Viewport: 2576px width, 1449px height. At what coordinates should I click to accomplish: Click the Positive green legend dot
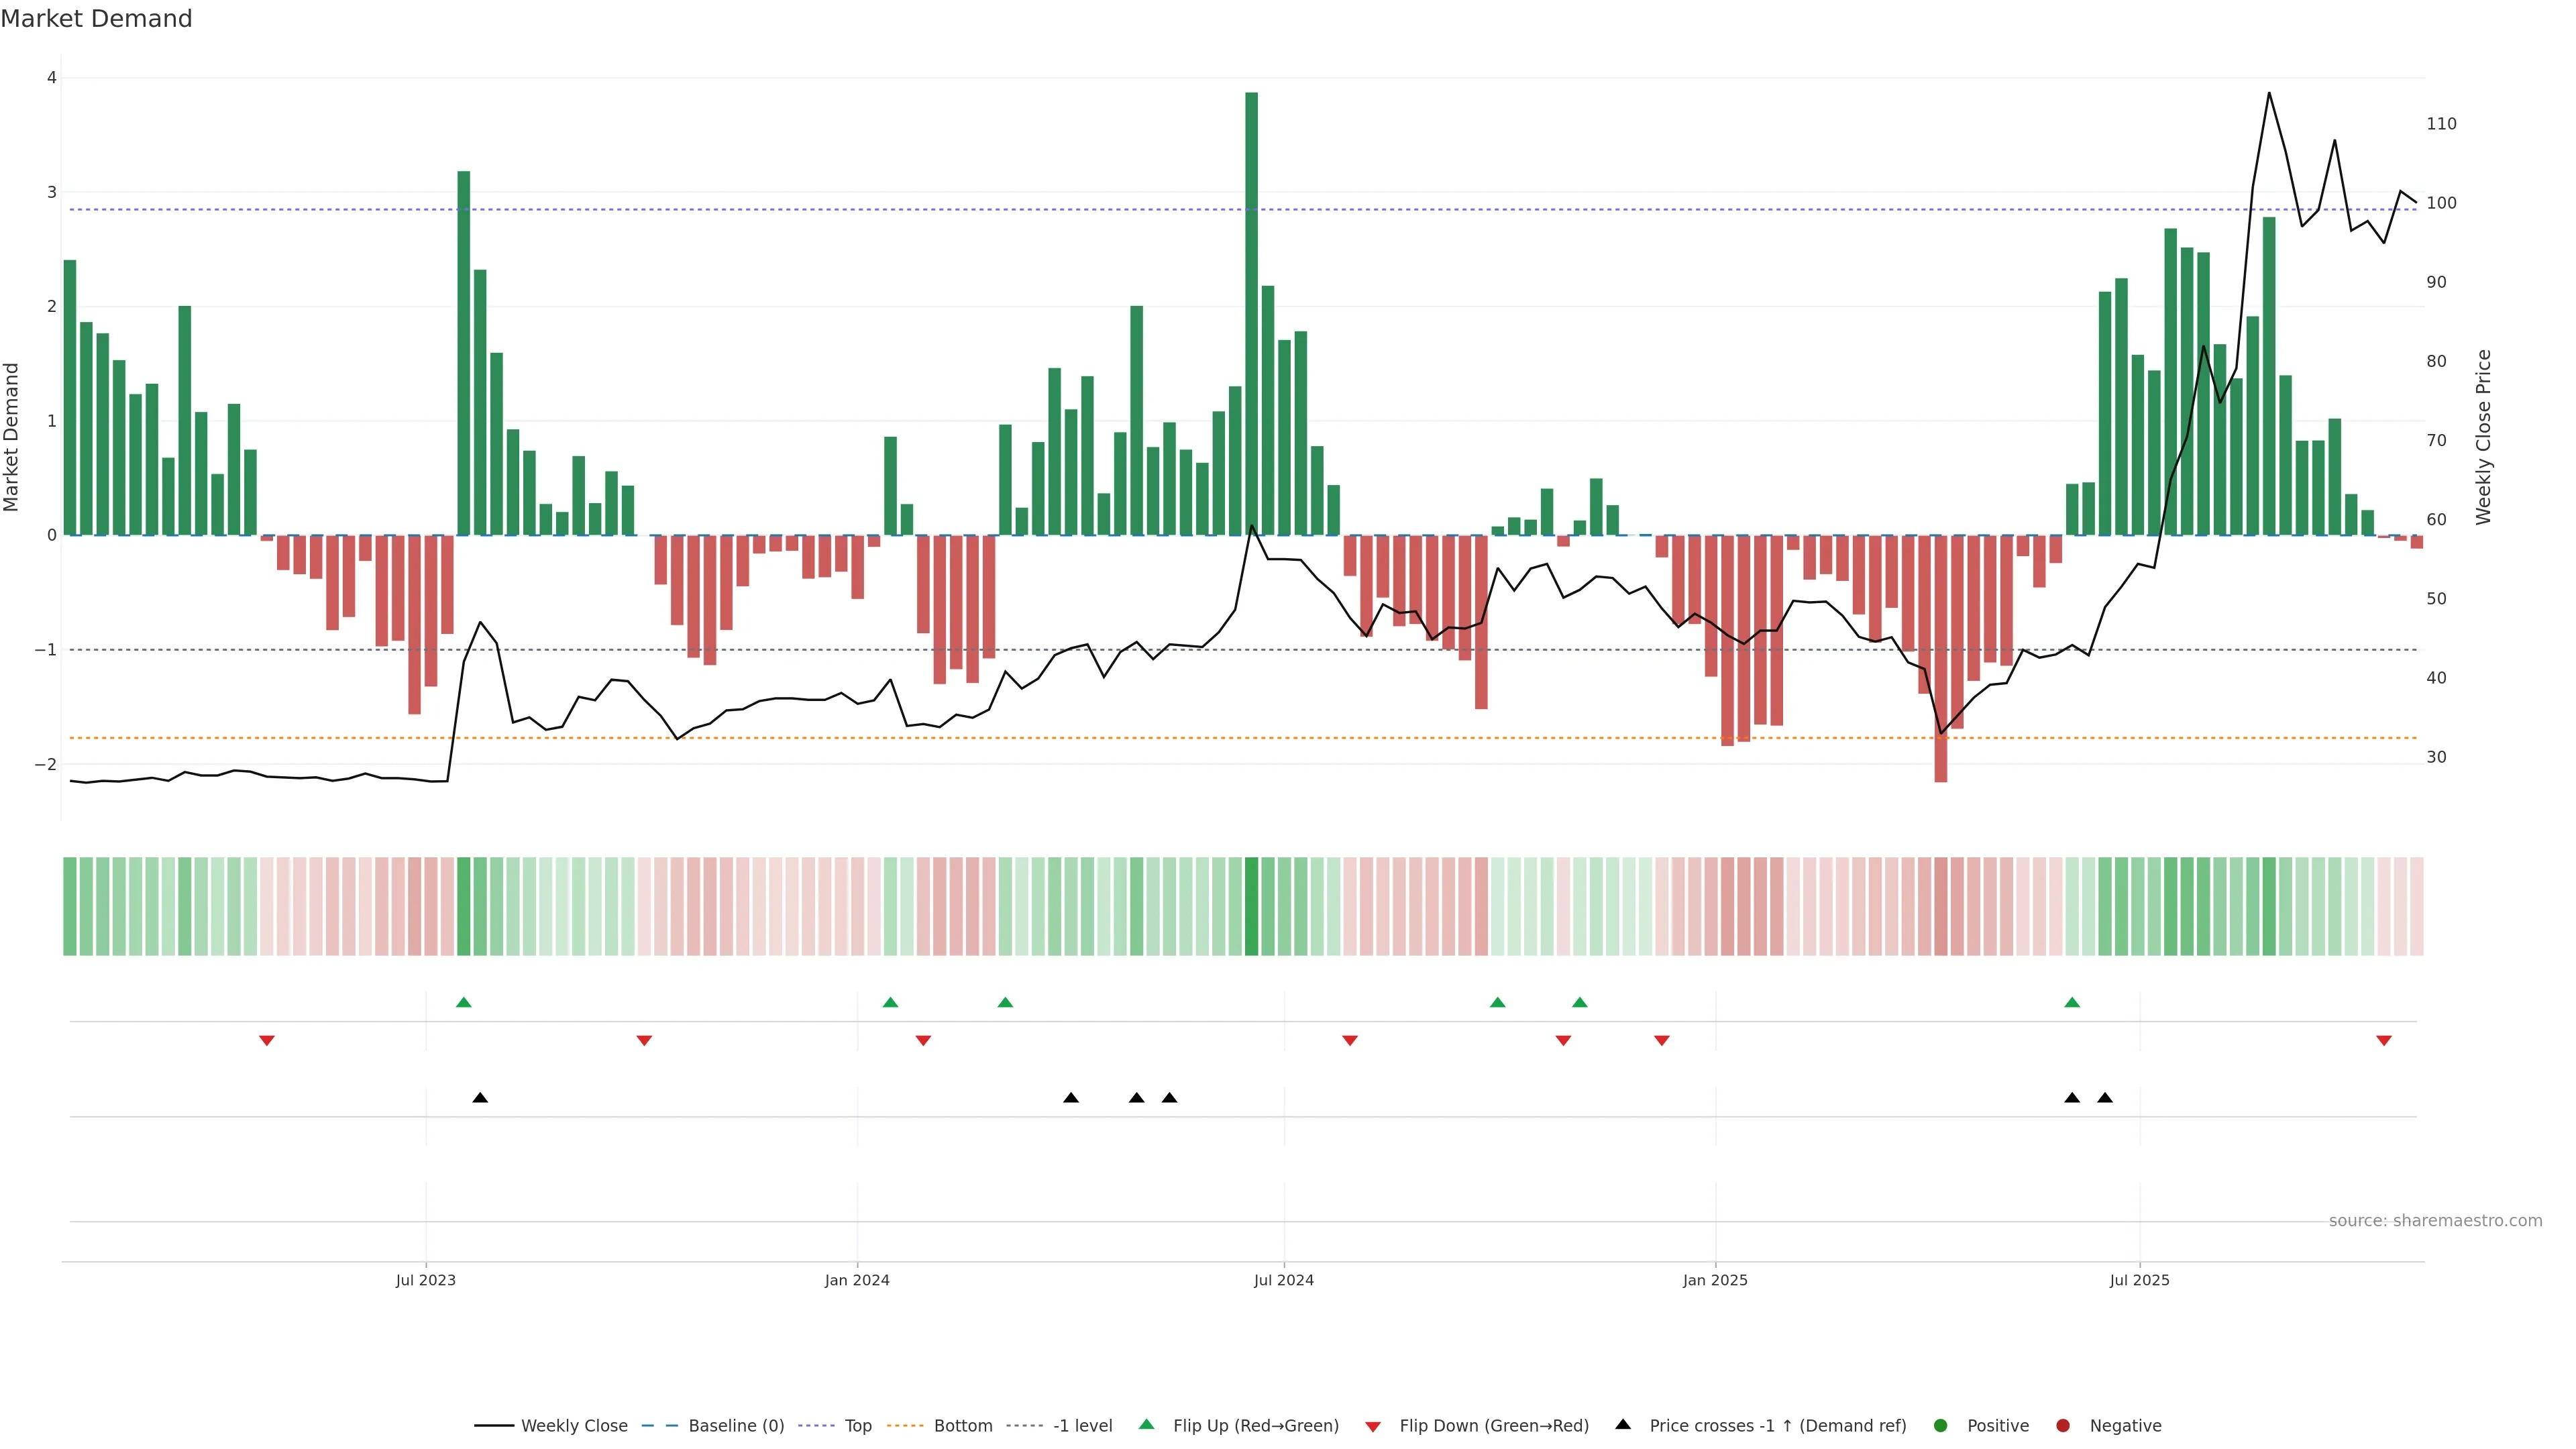click(x=1941, y=1426)
